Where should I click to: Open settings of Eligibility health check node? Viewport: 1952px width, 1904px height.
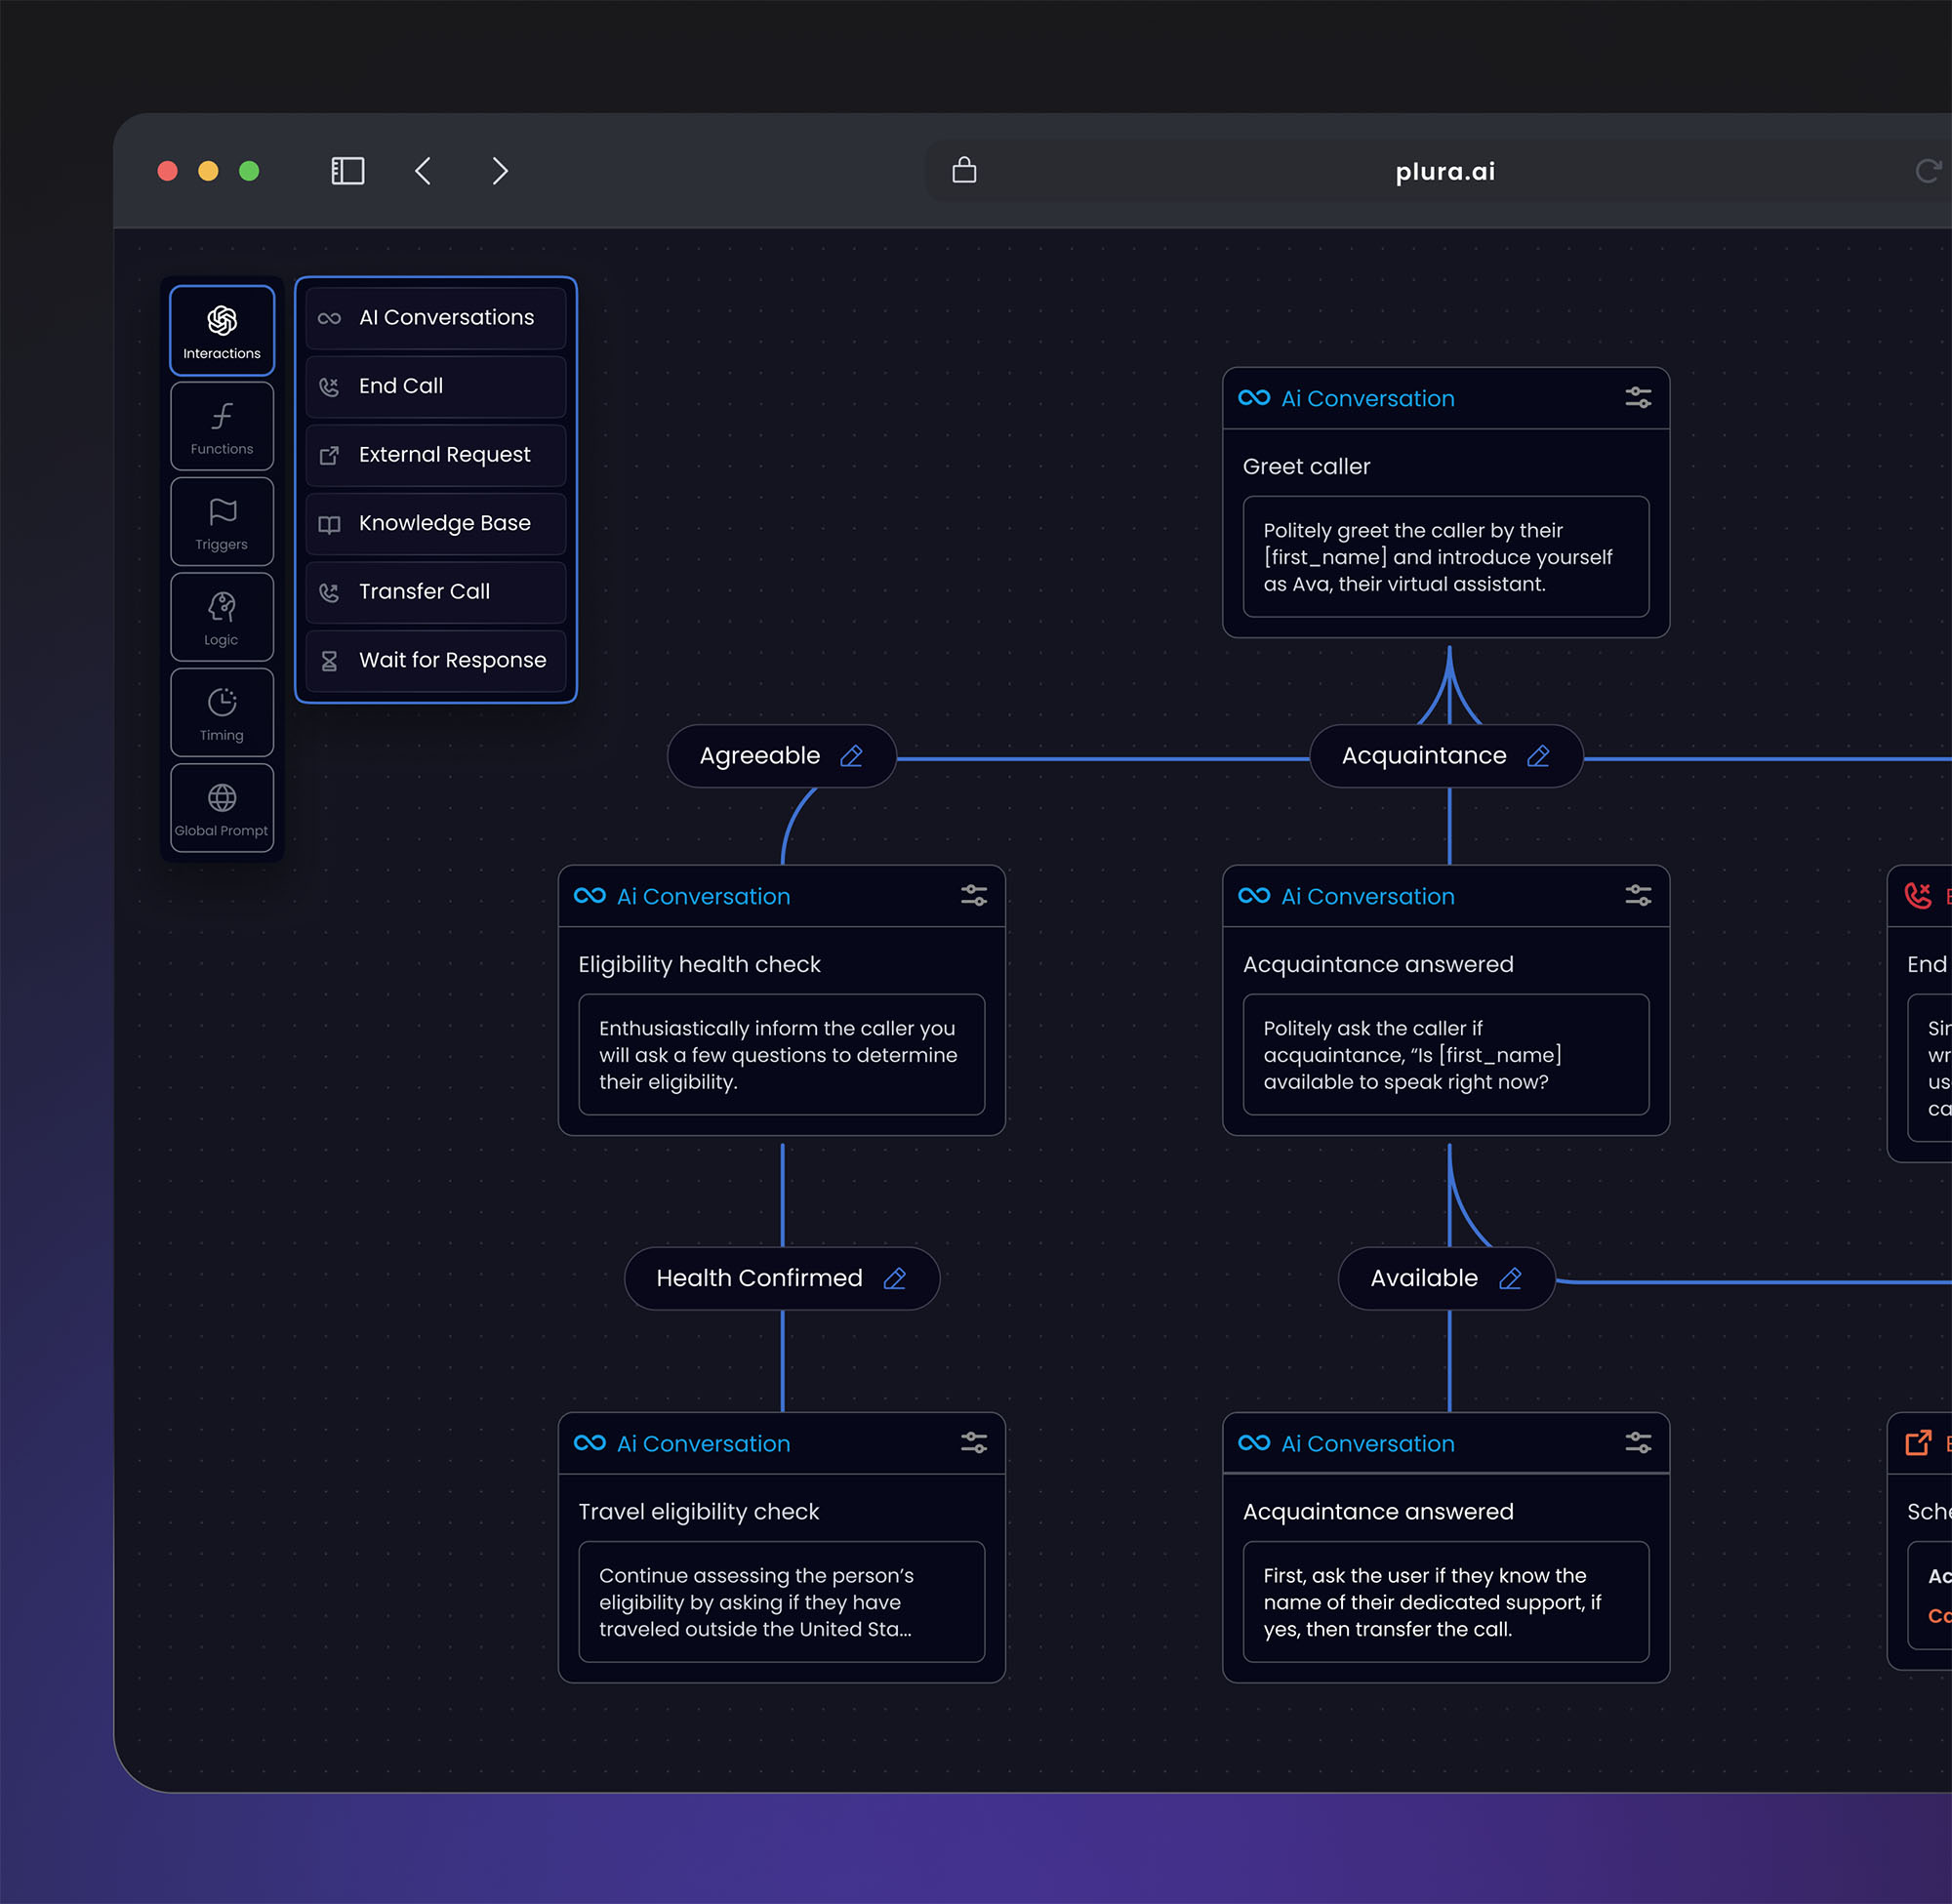coord(974,896)
